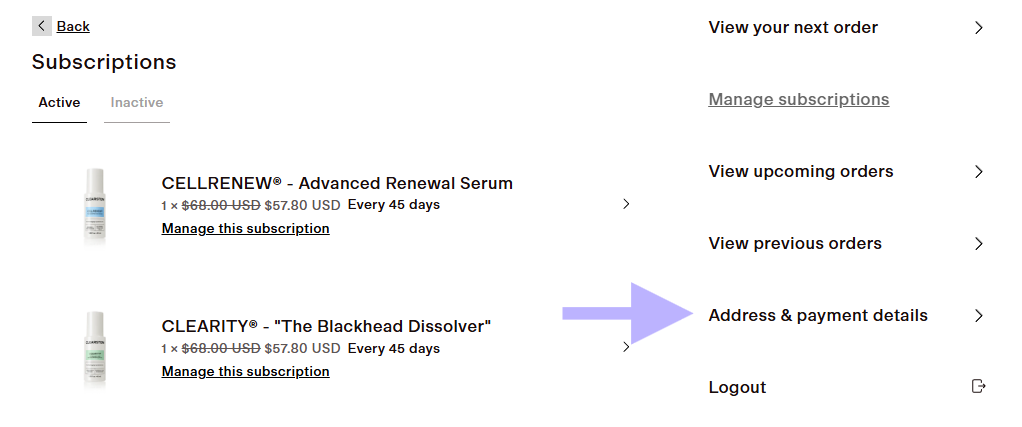The height and width of the screenshot is (427, 1022).
Task: Click the CELLRENEW serum product thumbnail
Action: point(95,206)
